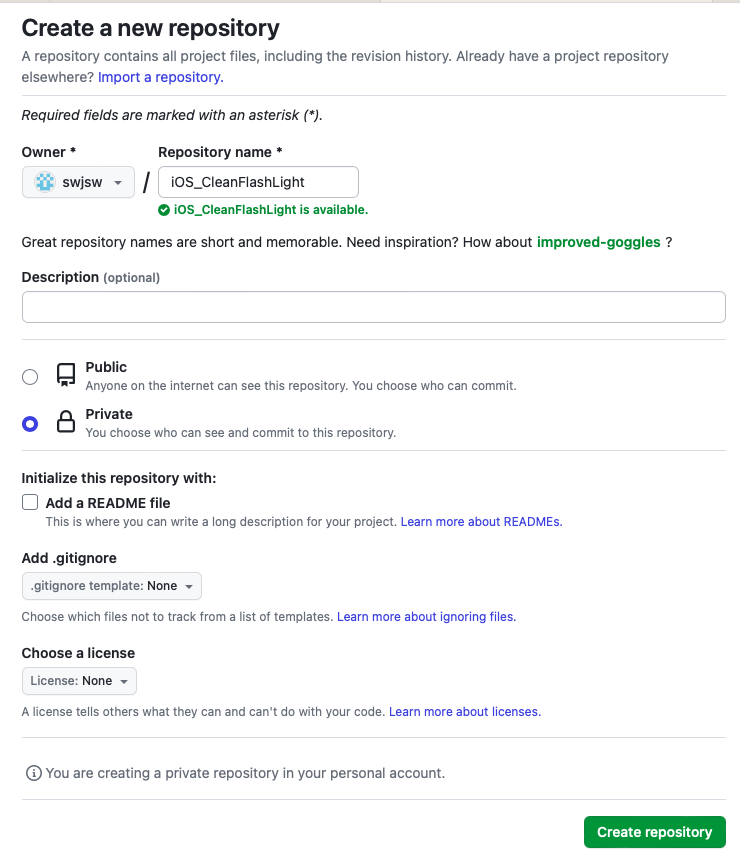
Task: Focus the Repository name input field
Action: [x=258, y=182]
